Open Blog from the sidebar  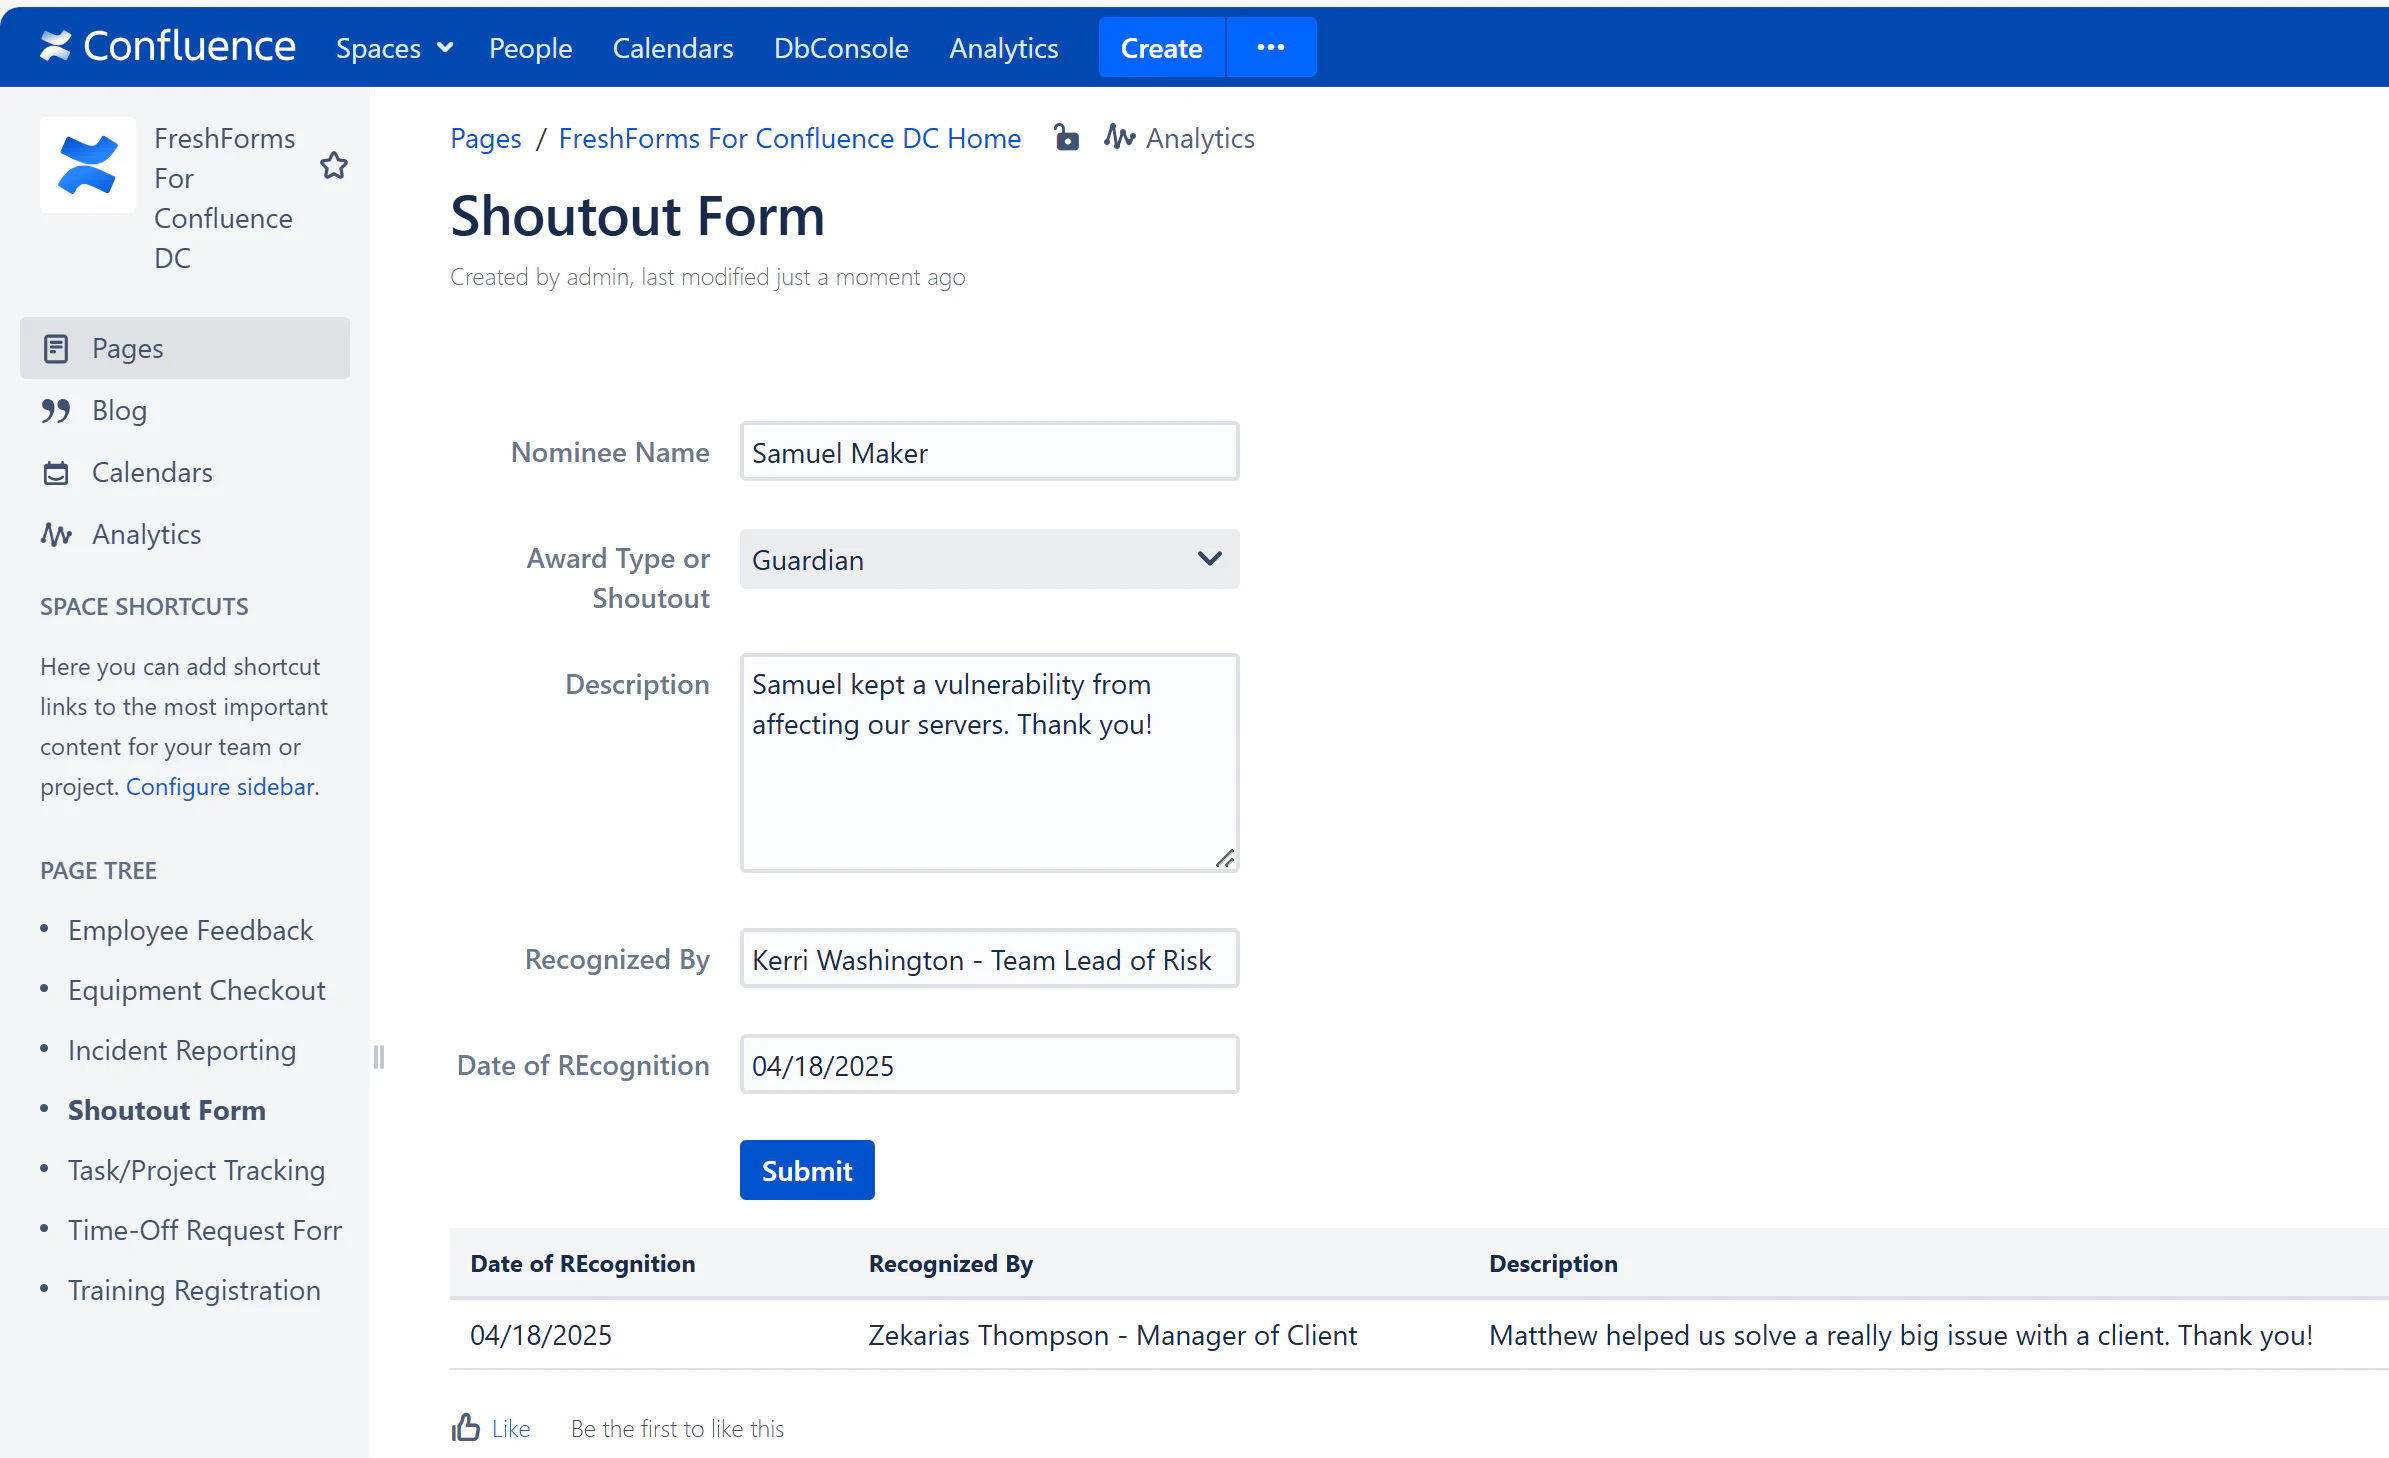119,410
